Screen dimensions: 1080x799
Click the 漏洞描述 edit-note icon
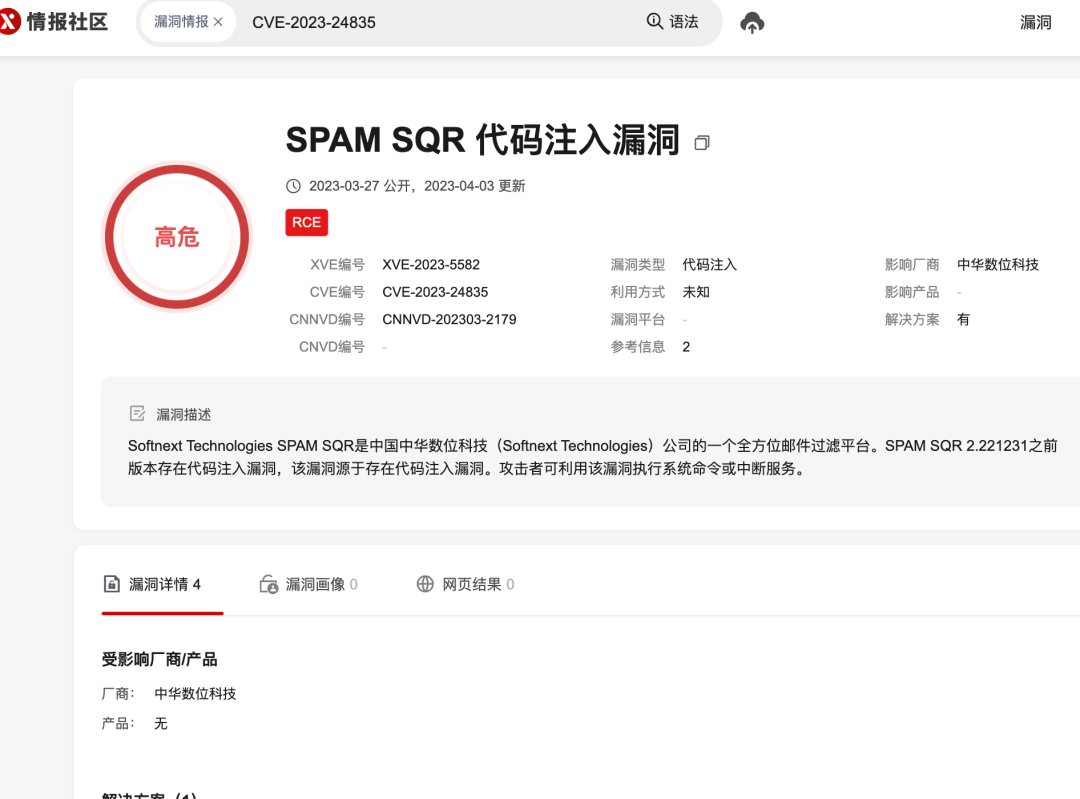pyautogui.click(x=138, y=413)
